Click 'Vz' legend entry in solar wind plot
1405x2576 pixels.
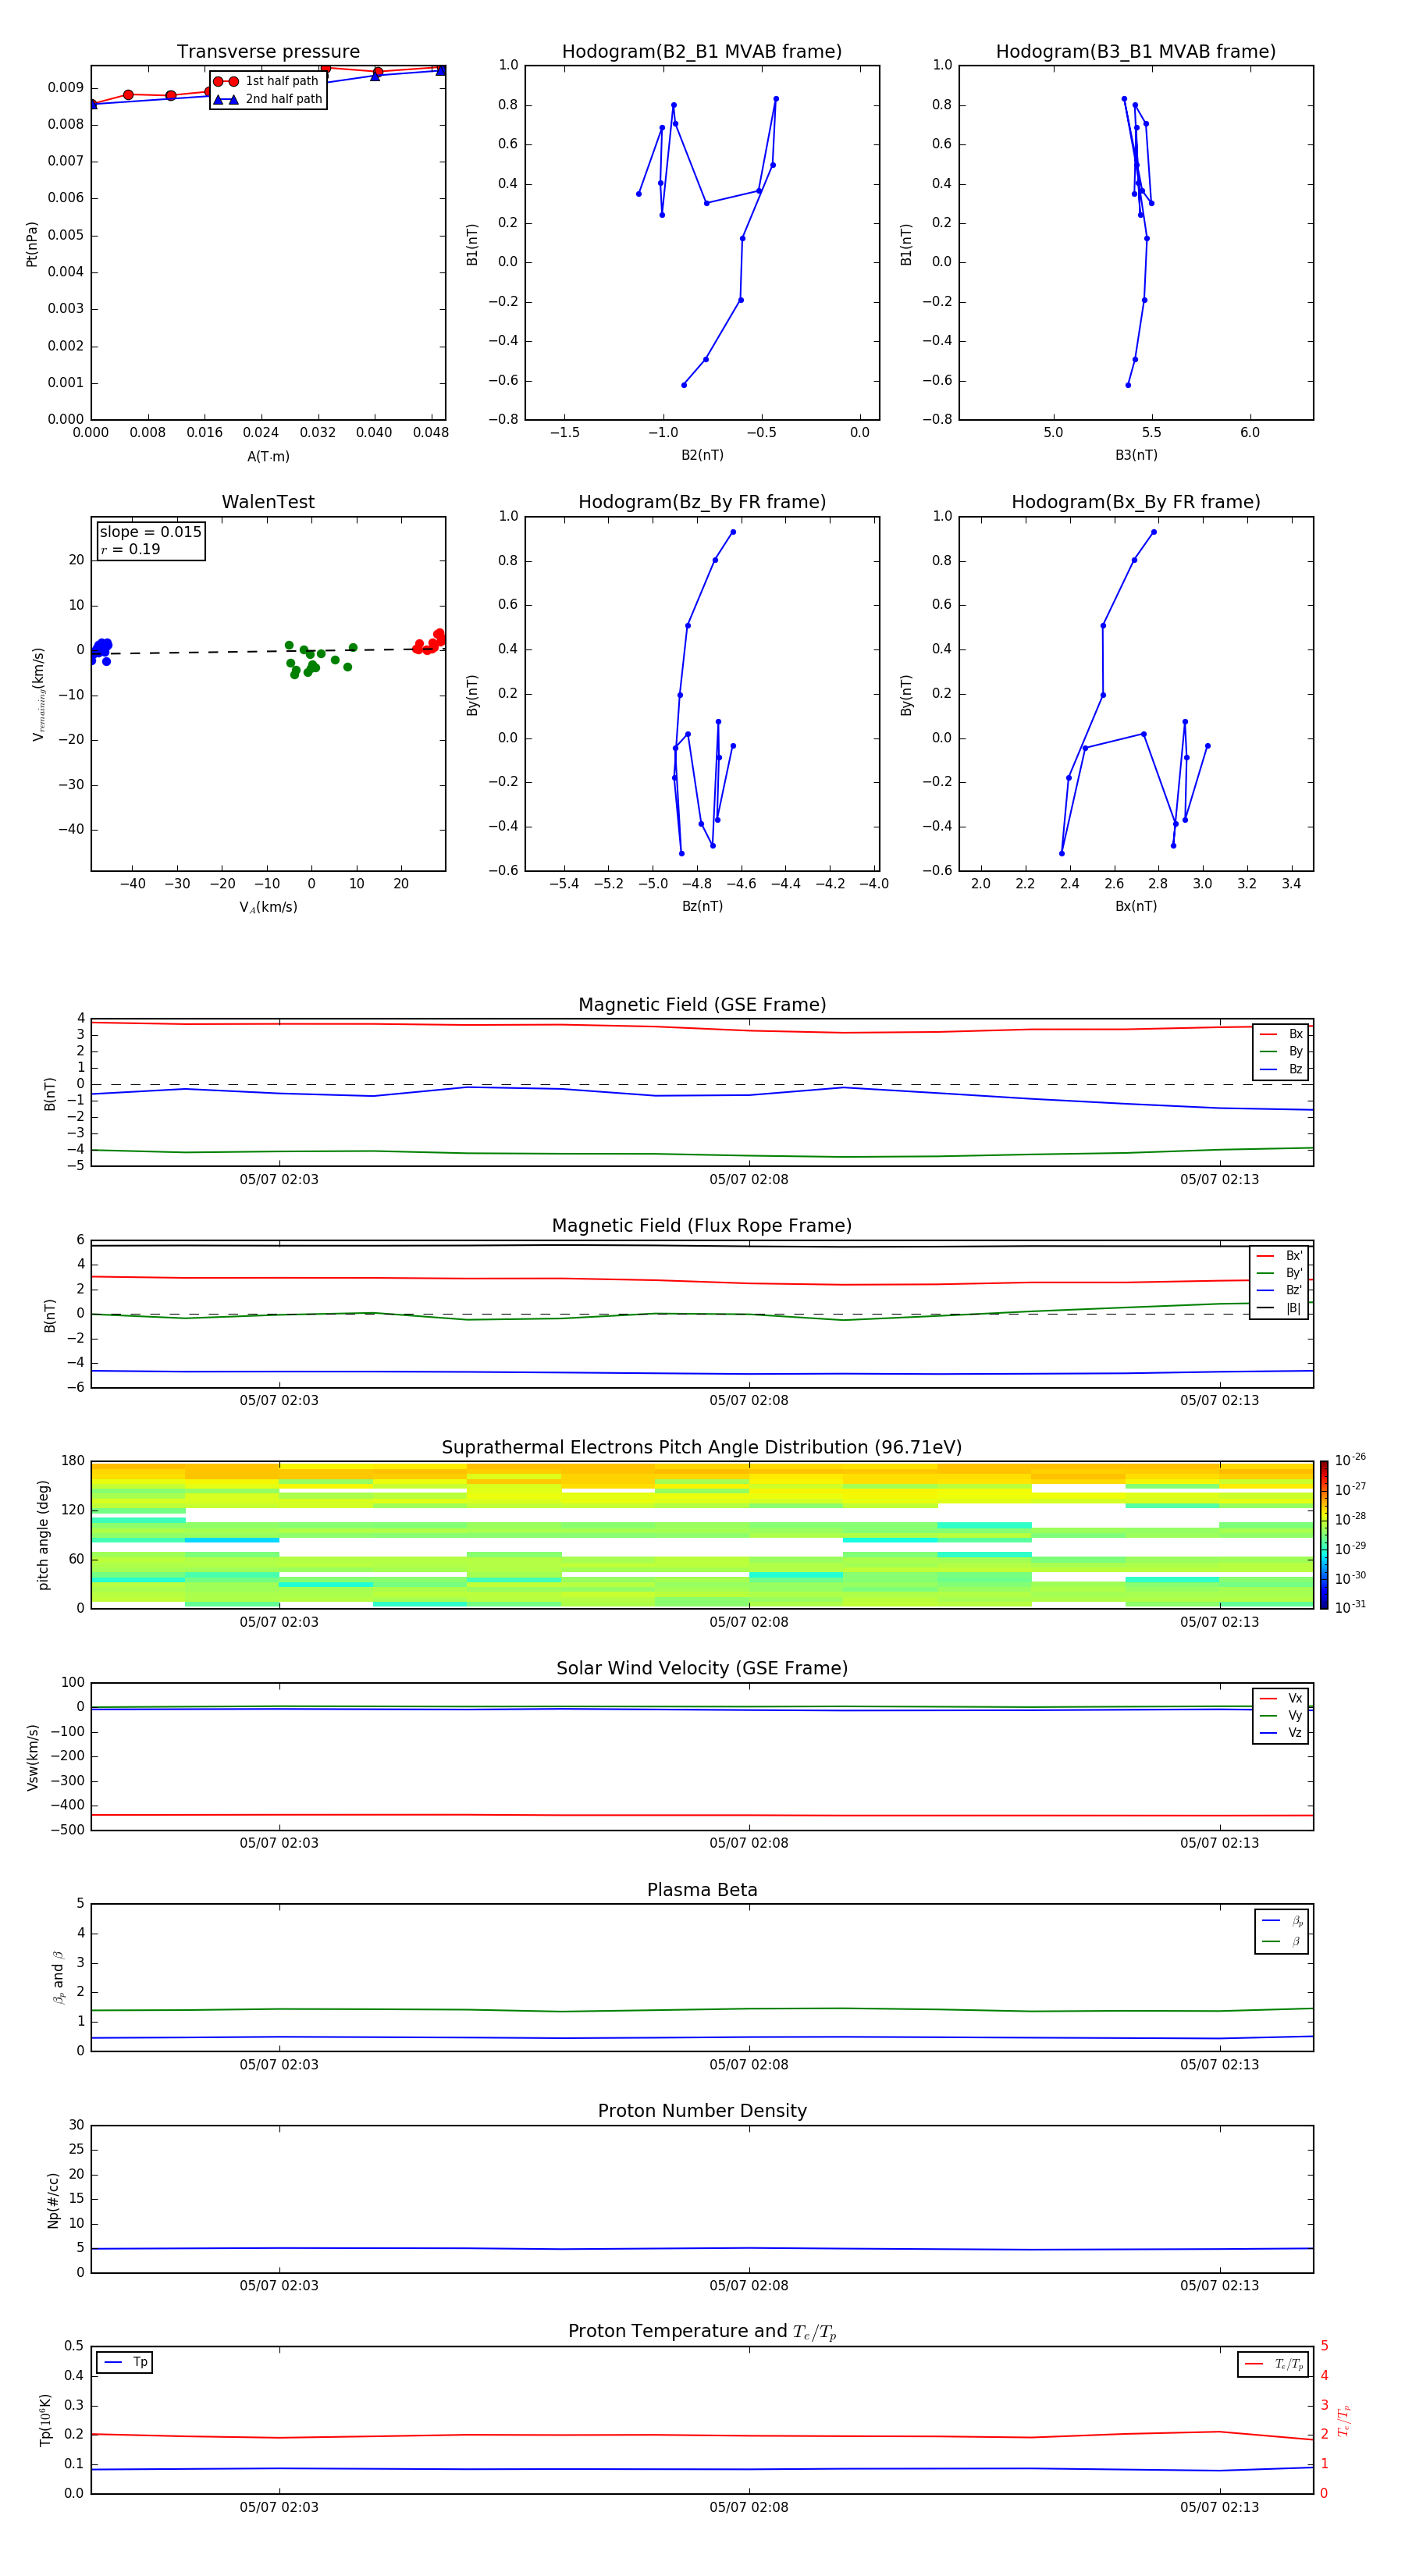(x=1281, y=1733)
